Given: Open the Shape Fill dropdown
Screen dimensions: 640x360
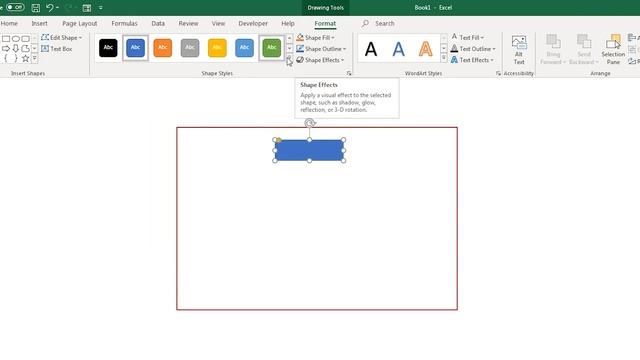Looking at the screenshot, I should pos(316,38).
